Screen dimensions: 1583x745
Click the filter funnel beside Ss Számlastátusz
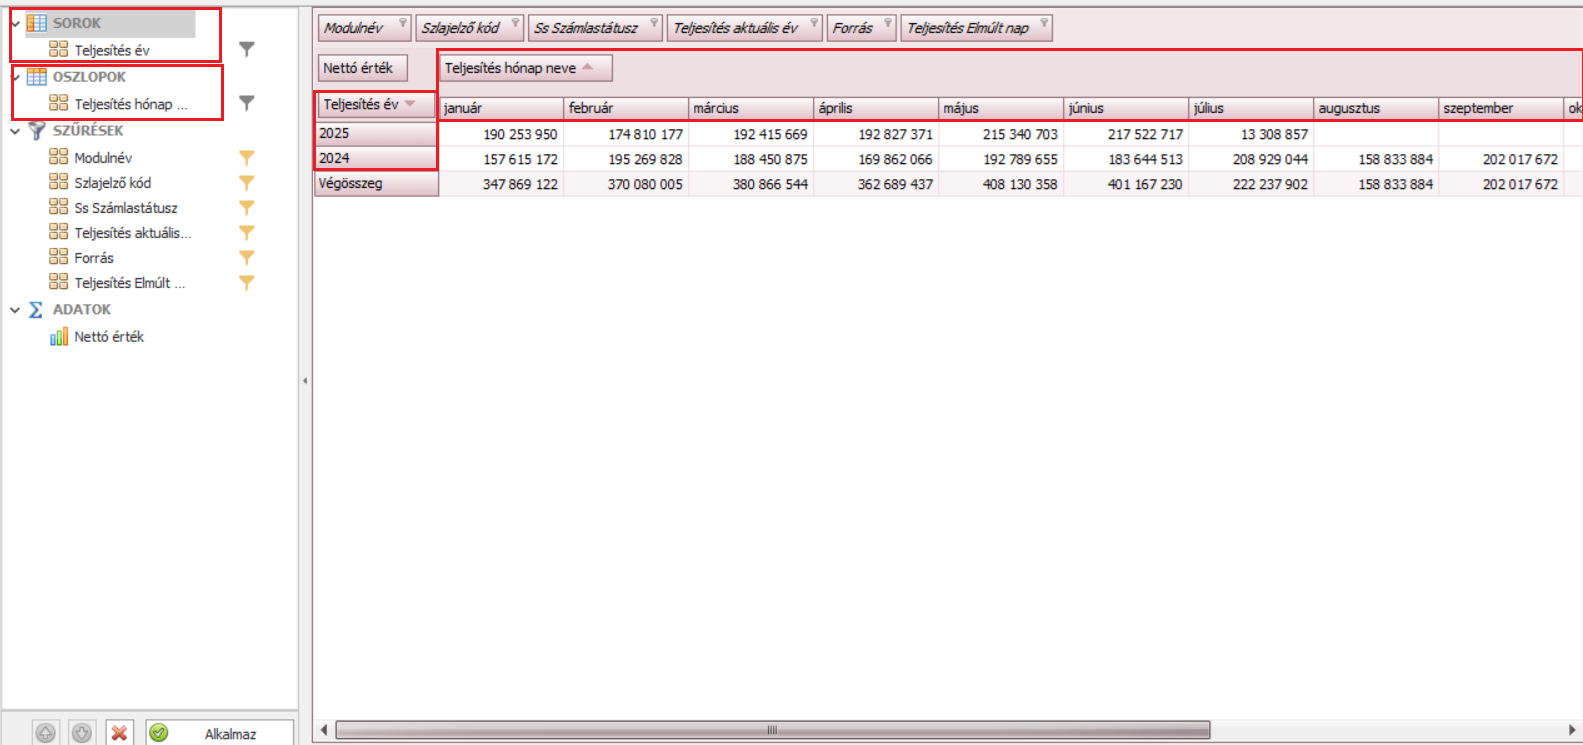click(246, 208)
